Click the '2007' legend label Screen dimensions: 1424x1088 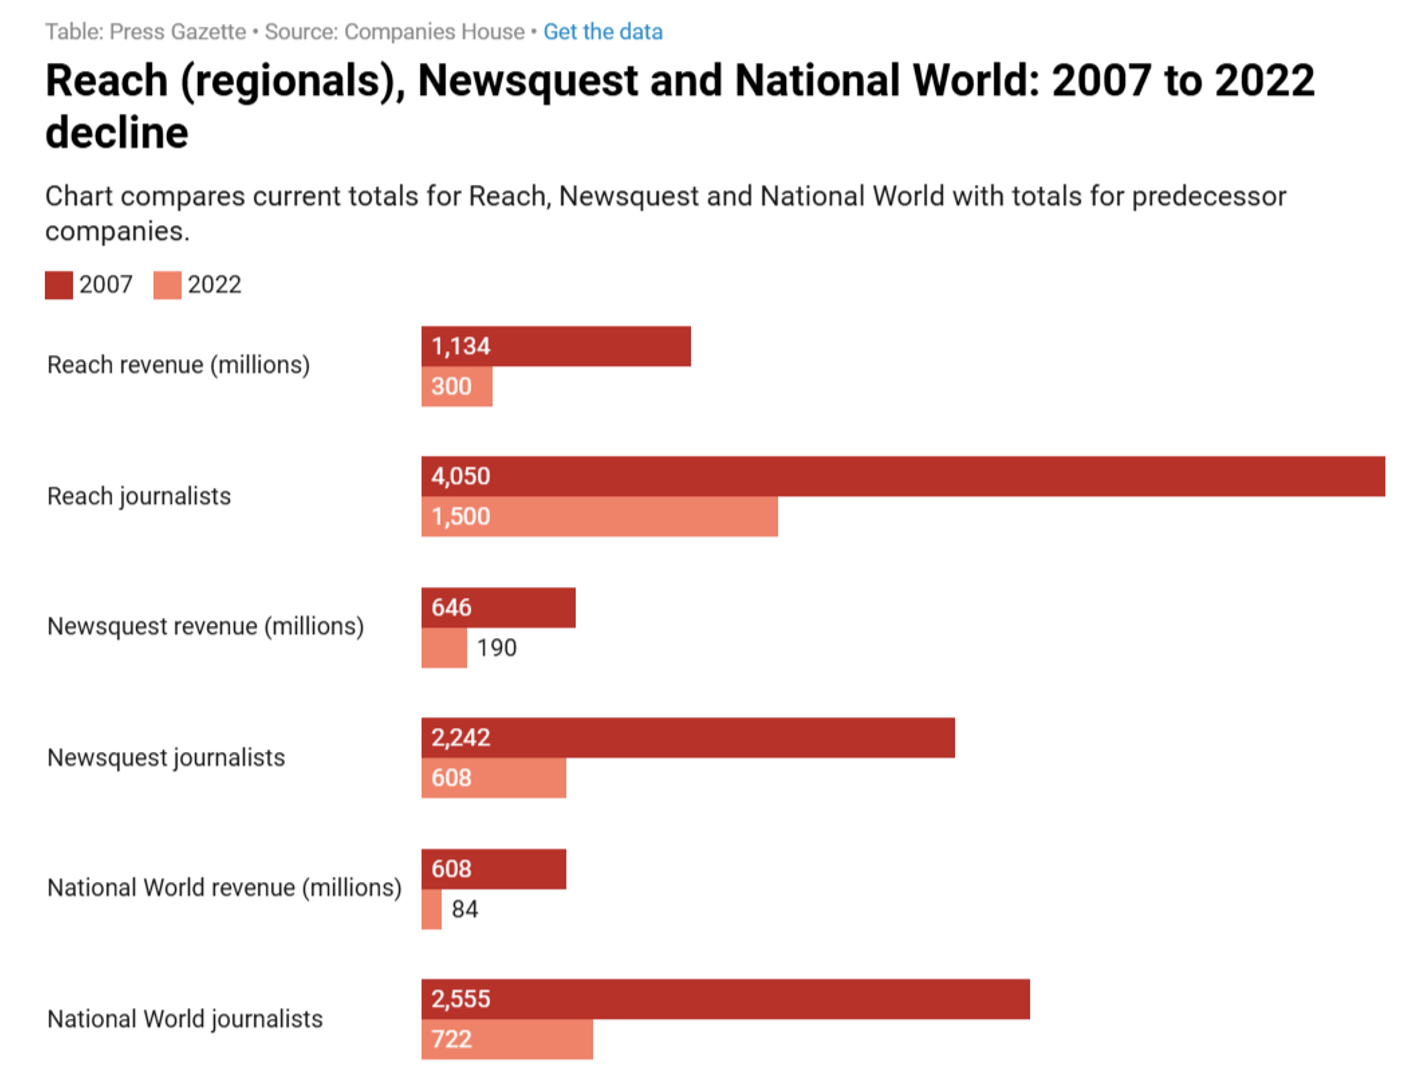(x=106, y=285)
